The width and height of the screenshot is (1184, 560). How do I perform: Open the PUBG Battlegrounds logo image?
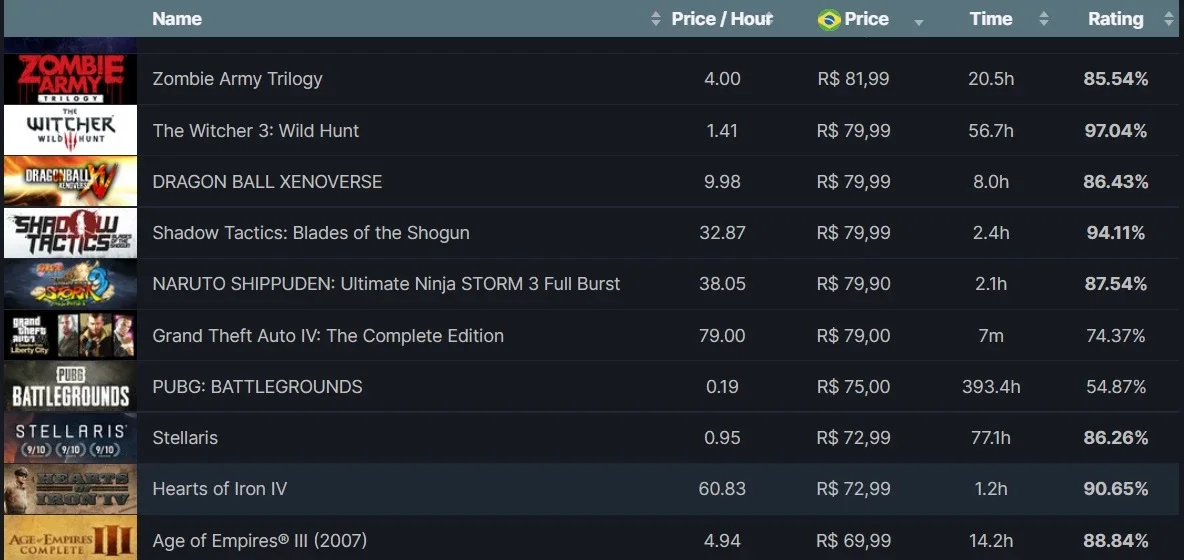70,386
